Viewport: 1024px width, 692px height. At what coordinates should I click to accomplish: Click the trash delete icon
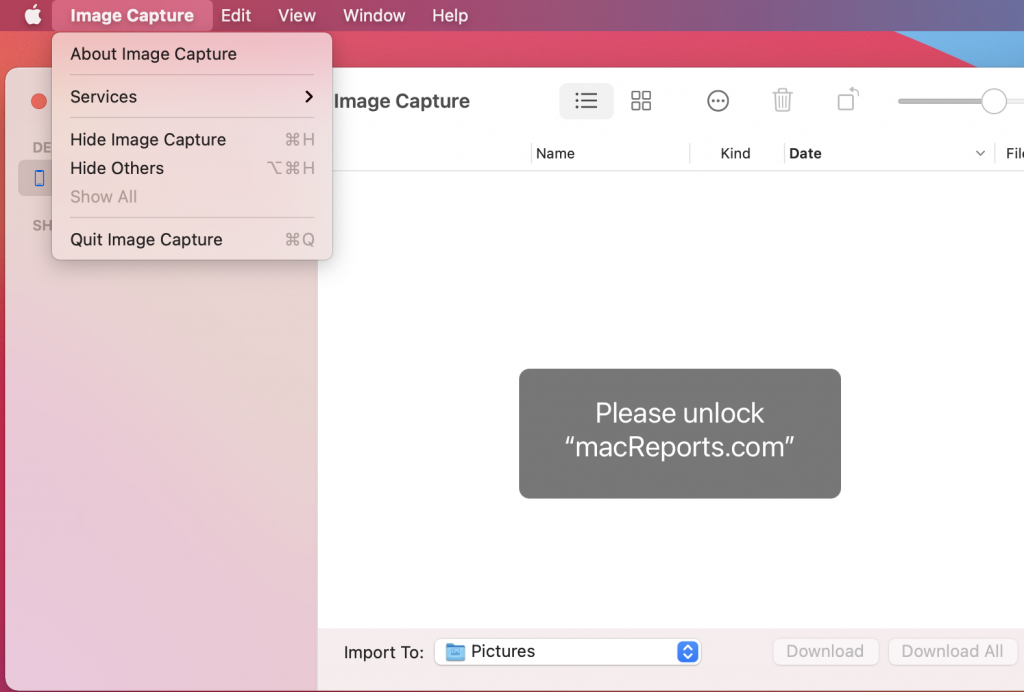point(782,101)
